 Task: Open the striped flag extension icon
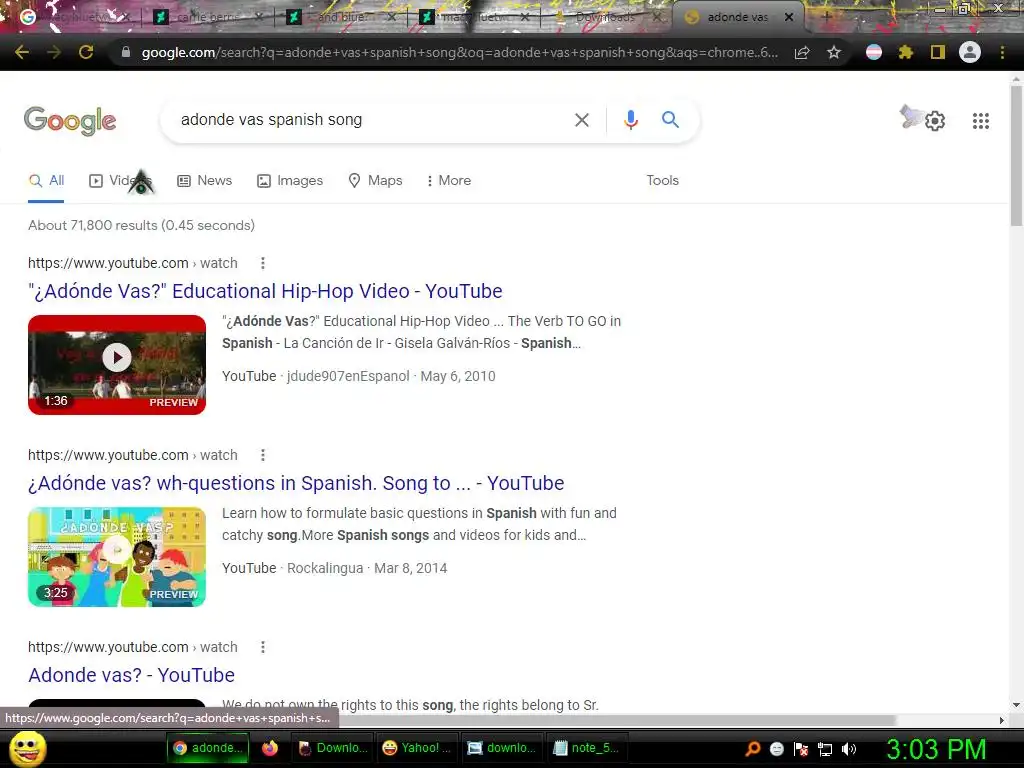click(x=874, y=52)
